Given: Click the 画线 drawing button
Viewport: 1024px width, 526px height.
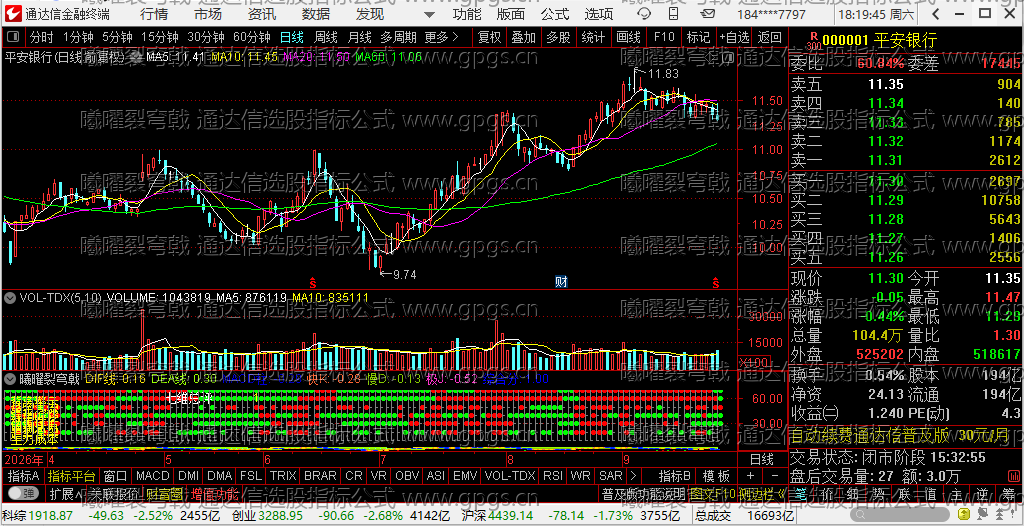Looking at the screenshot, I should 628,37.
